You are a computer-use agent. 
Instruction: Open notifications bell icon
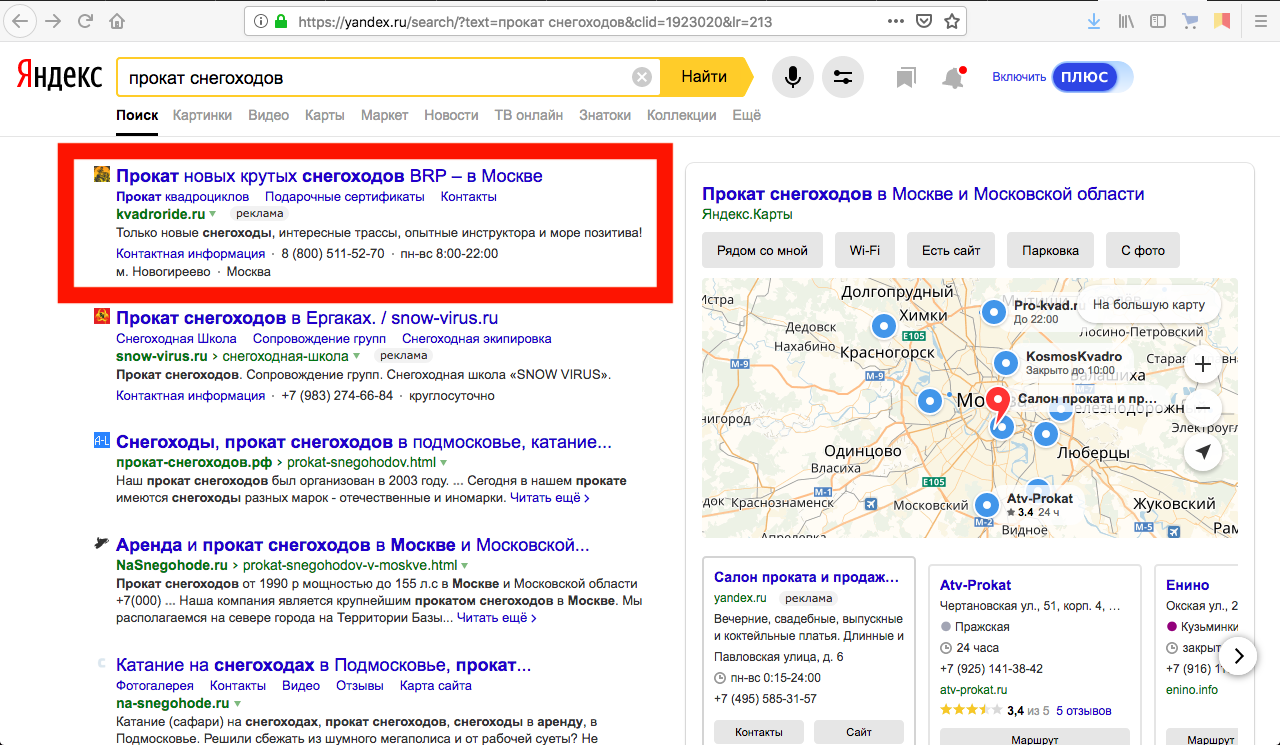coord(954,77)
